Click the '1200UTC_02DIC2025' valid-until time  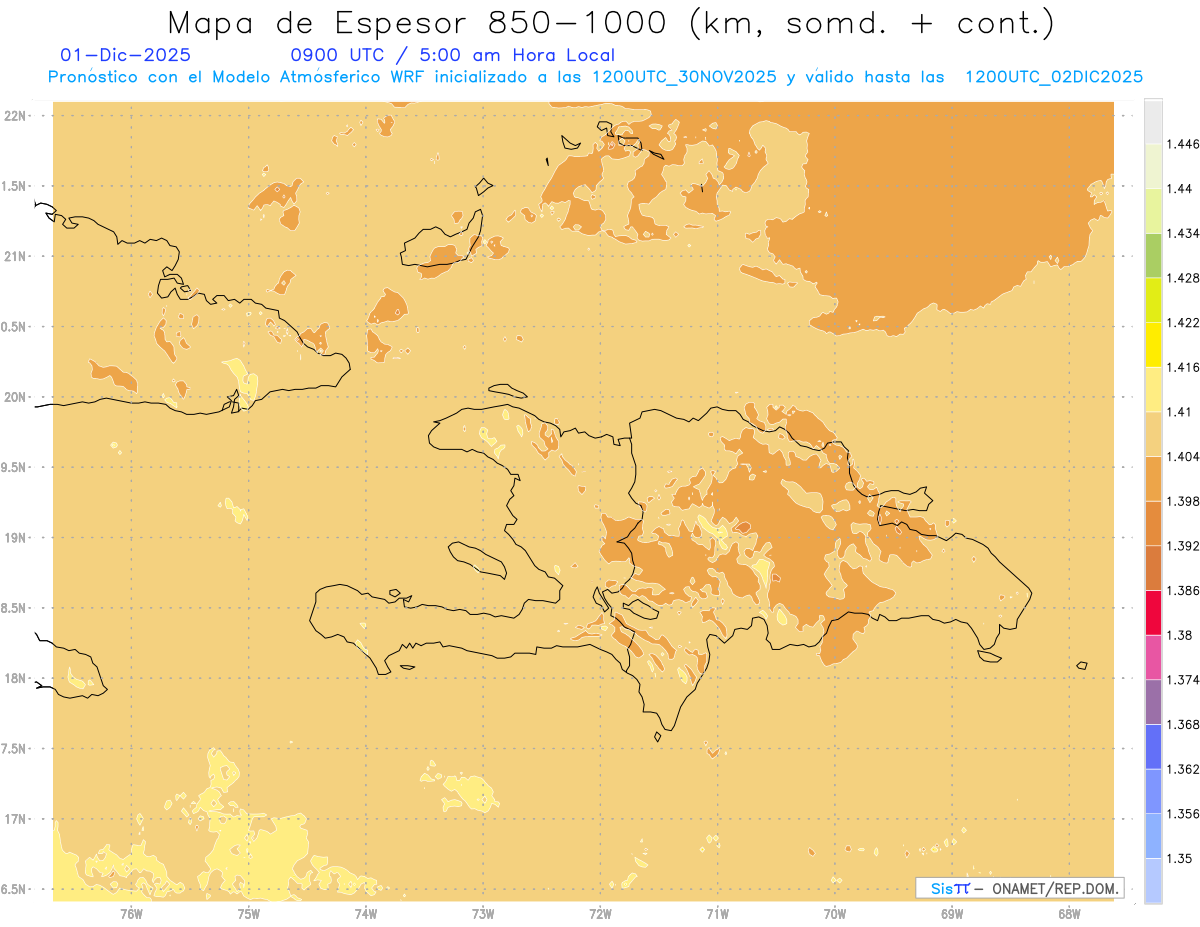[x=1054, y=78]
